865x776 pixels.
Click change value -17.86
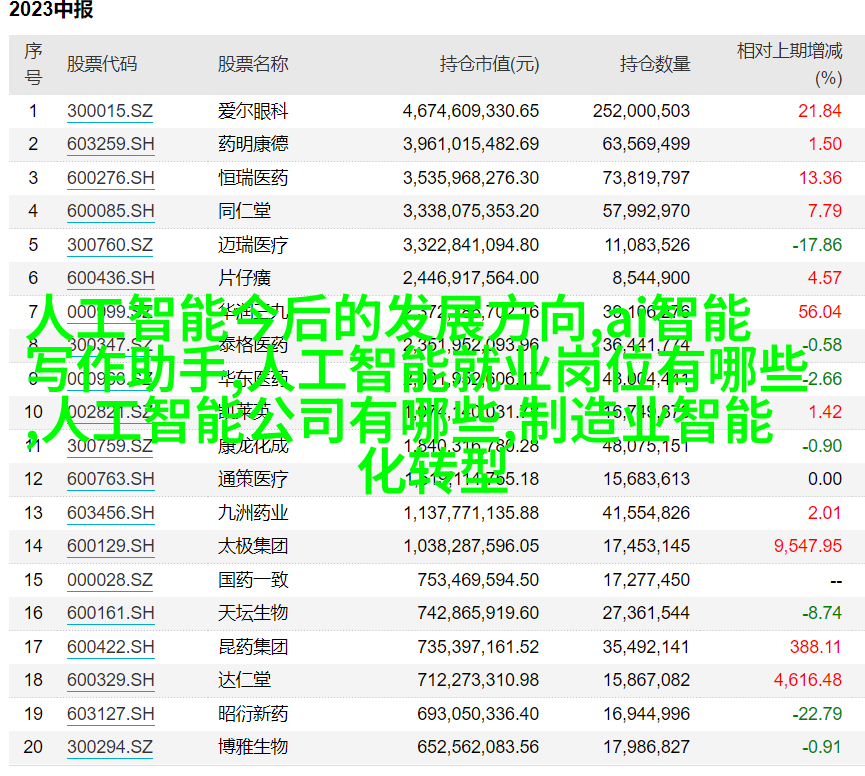pos(817,245)
